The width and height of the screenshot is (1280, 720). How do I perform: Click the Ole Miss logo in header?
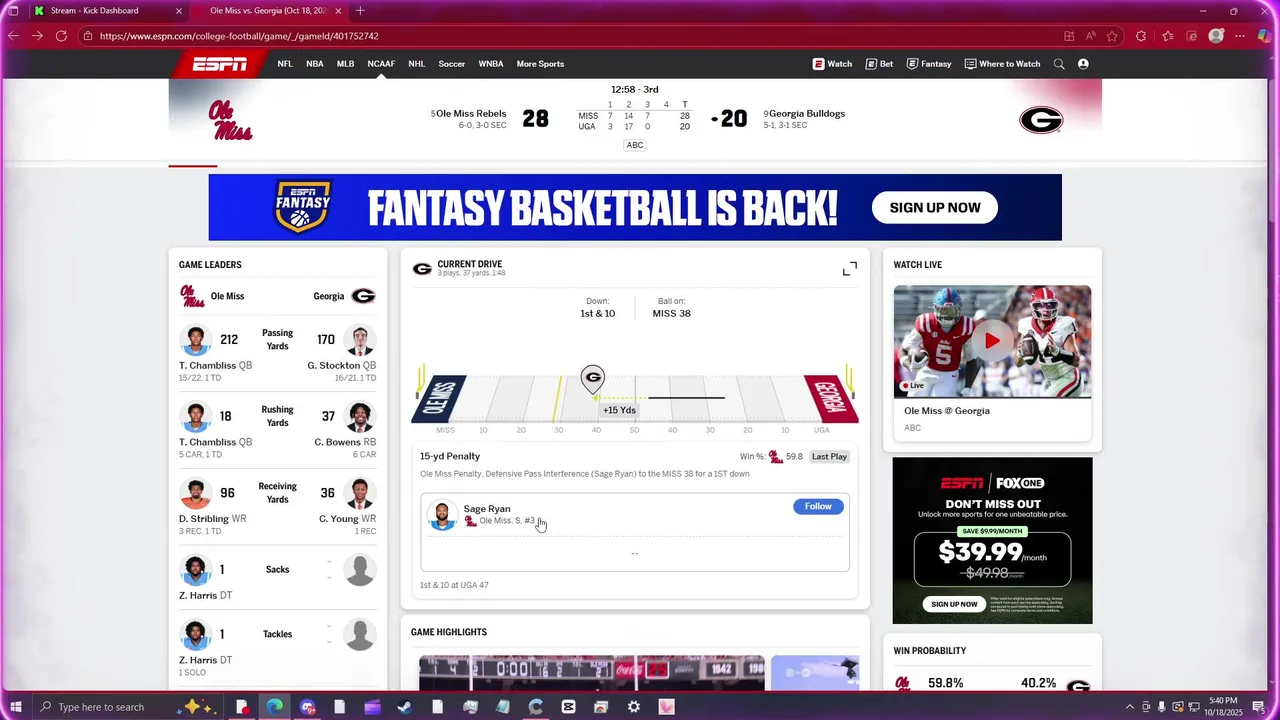230,121
